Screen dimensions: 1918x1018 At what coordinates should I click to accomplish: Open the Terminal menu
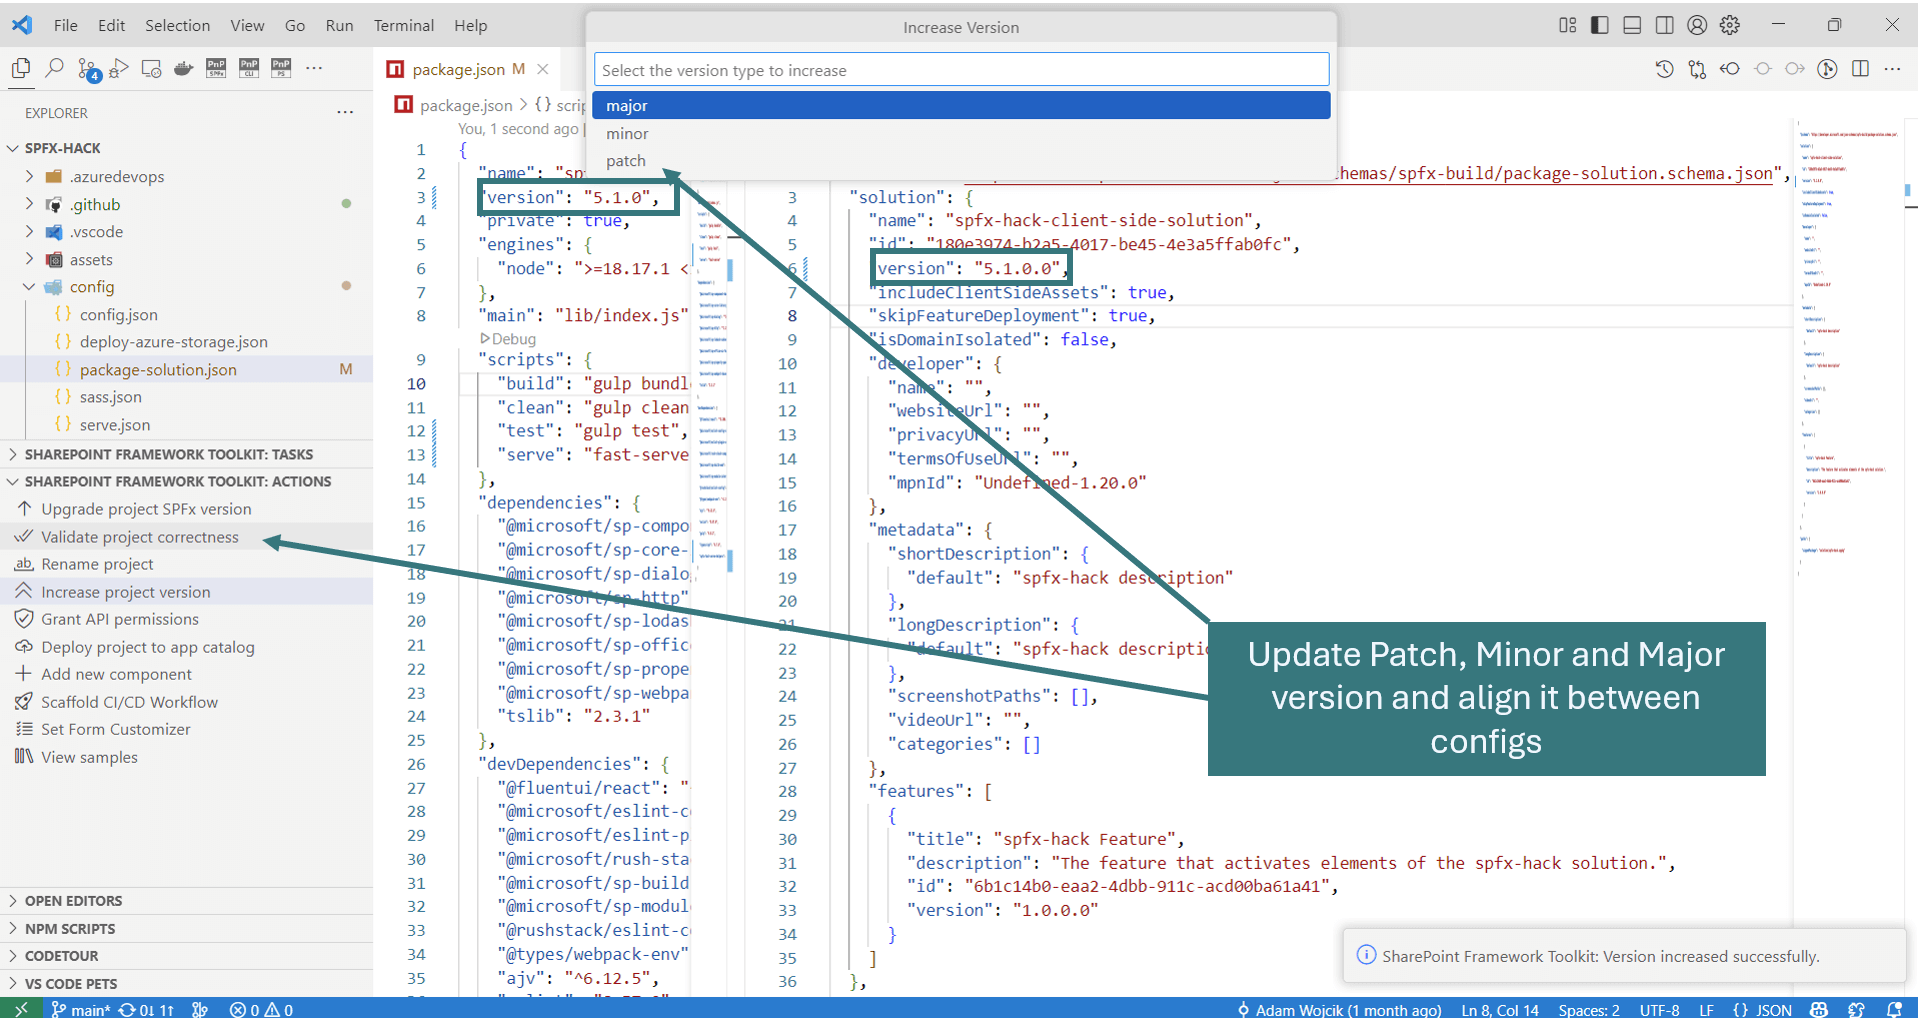point(404,25)
